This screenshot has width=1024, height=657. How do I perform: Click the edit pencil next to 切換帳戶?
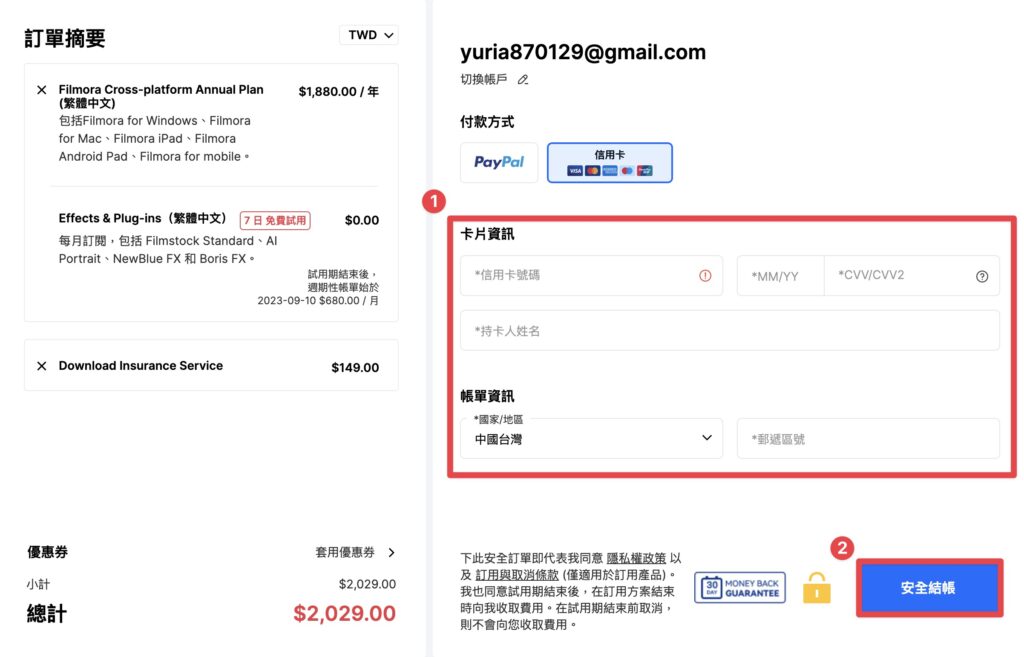(x=523, y=80)
